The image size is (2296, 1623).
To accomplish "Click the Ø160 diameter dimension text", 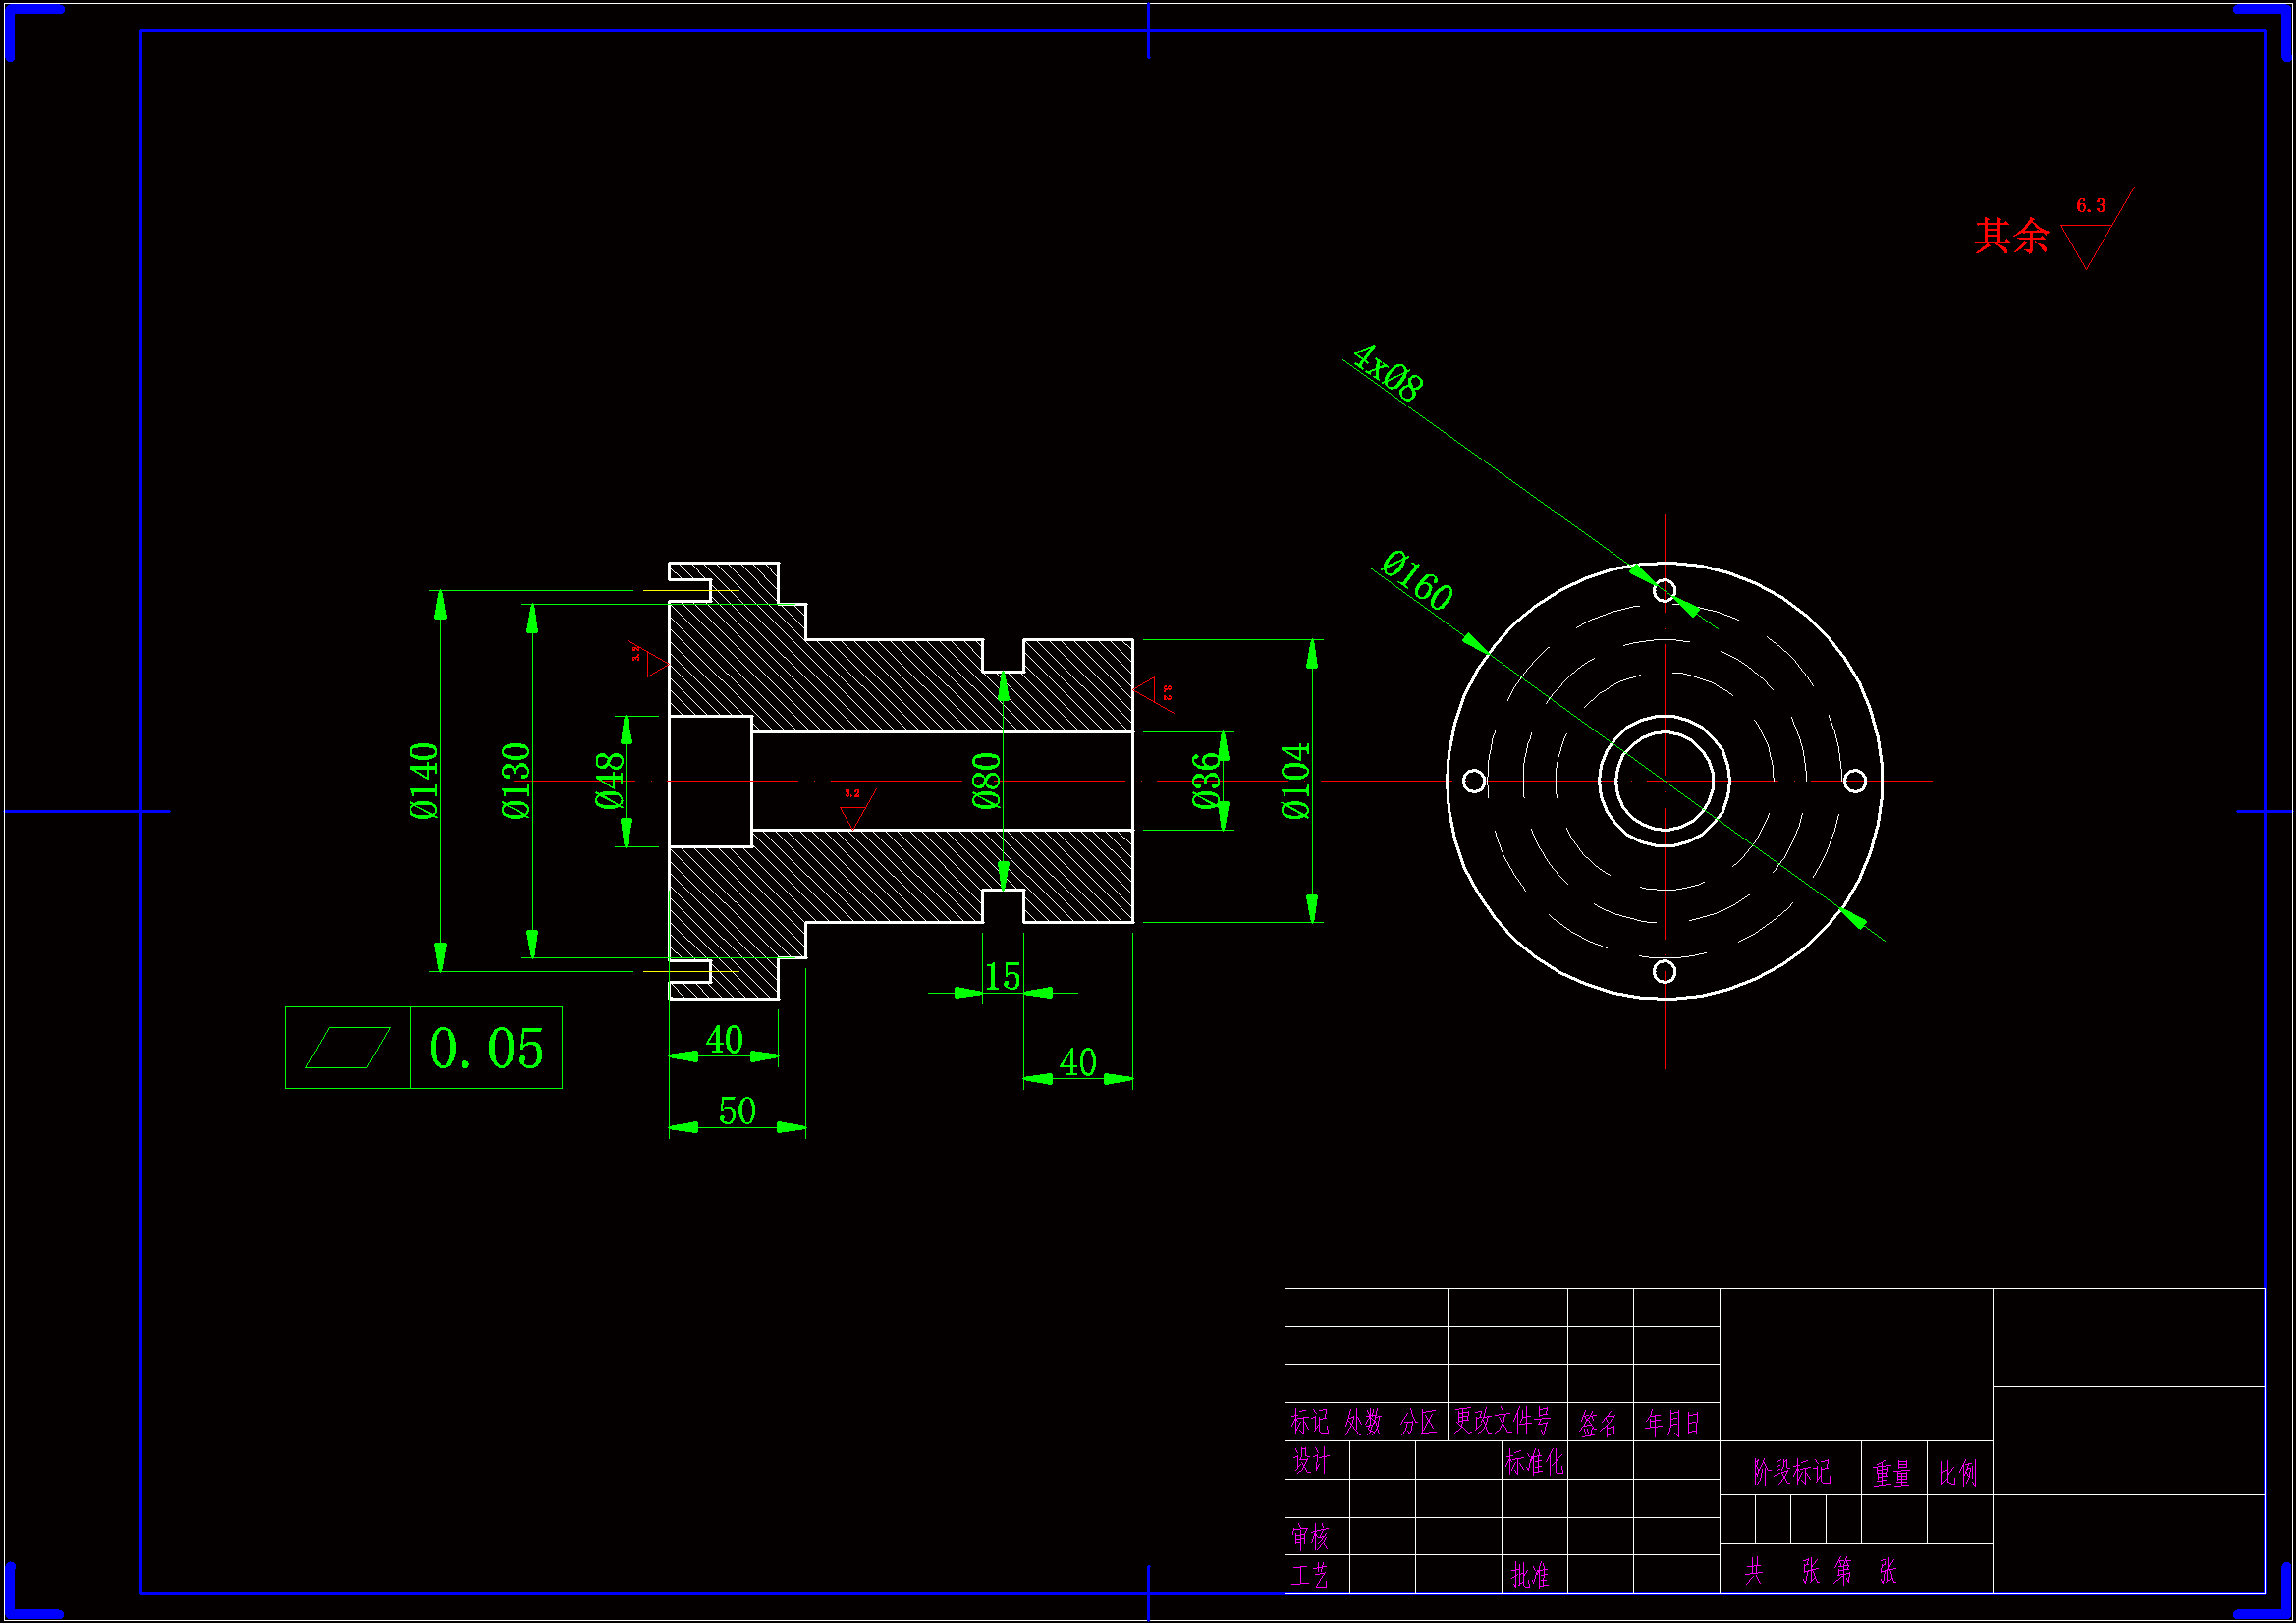I will pyautogui.click(x=1417, y=580).
